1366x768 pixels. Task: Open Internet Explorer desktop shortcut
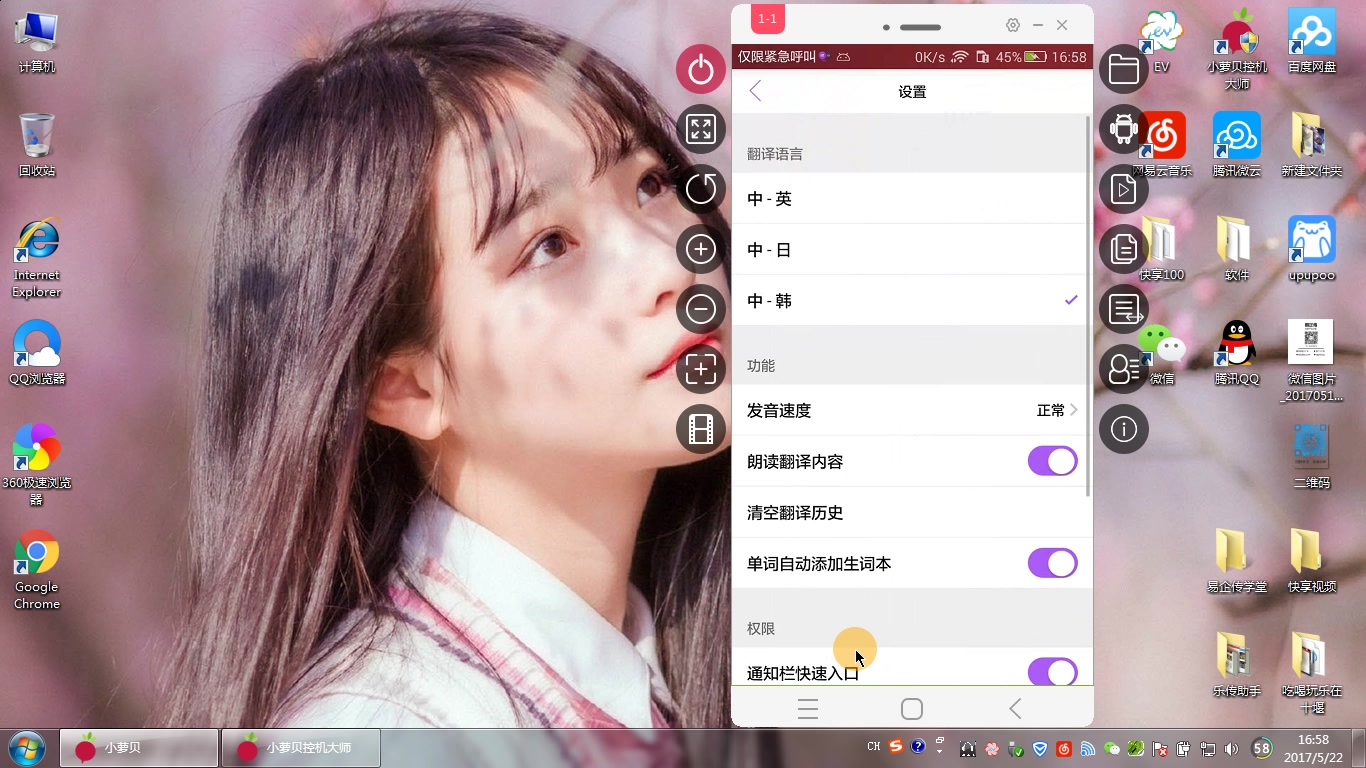click(37, 258)
